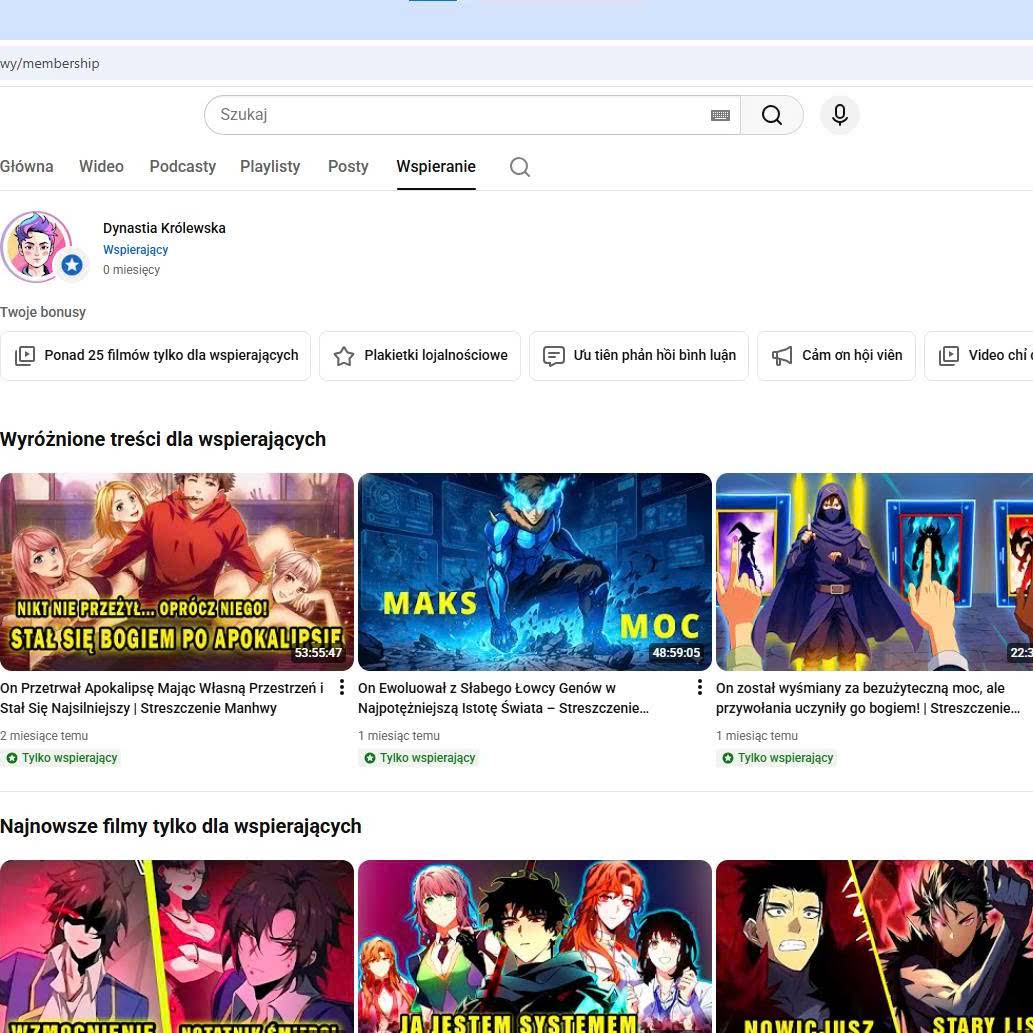Viewport: 1033px width, 1033px height.
Task: Open the Posty tab
Action: click(348, 167)
